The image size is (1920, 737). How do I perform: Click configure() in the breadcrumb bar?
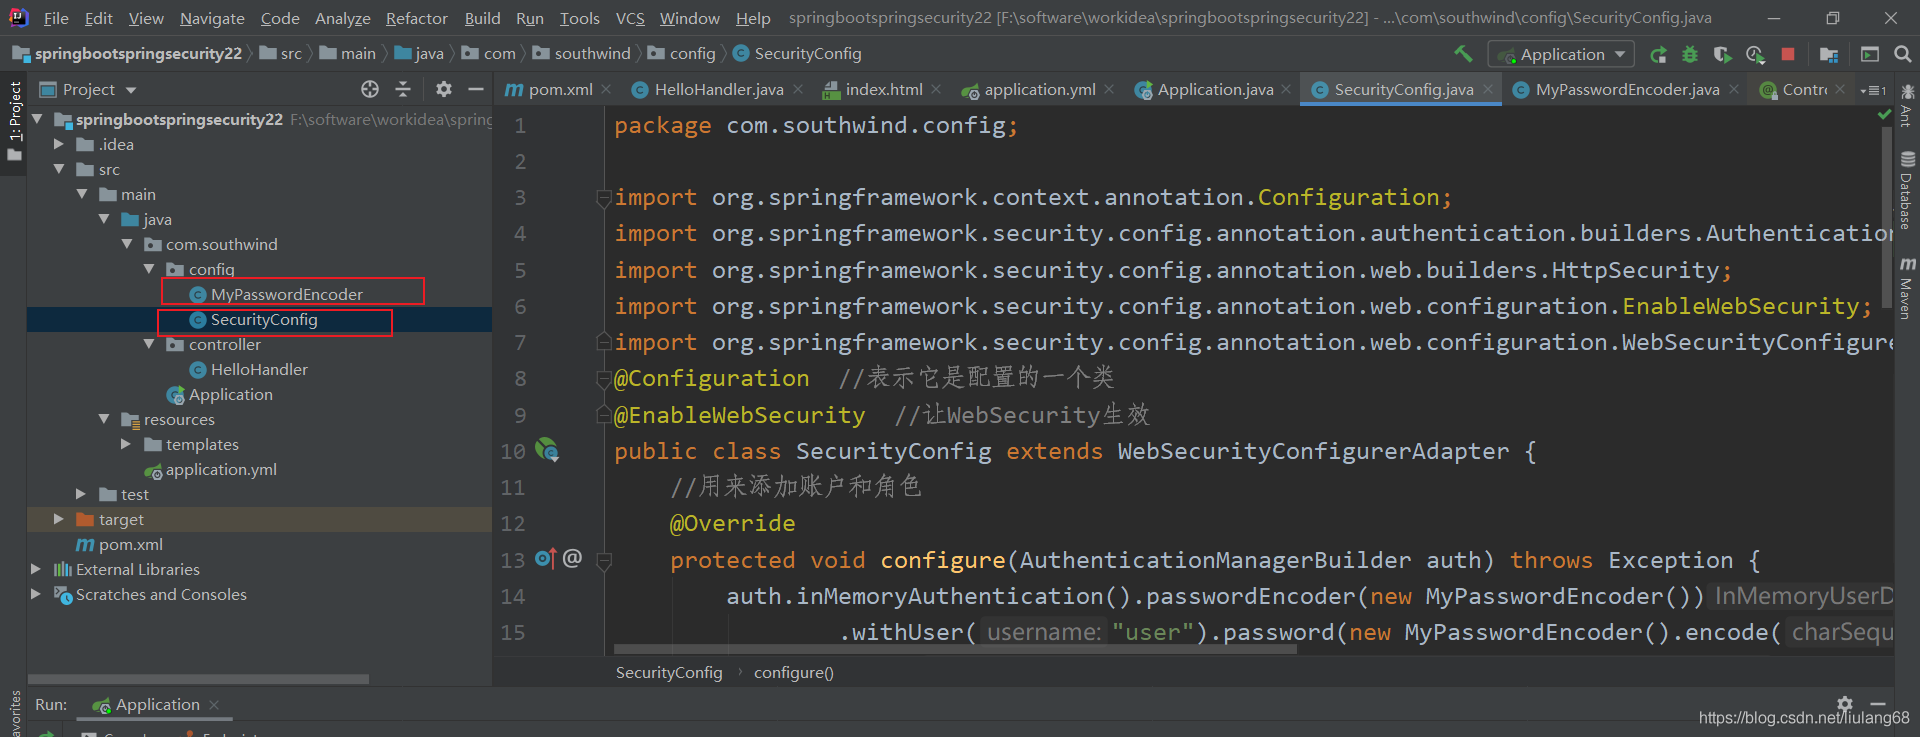click(793, 672)
